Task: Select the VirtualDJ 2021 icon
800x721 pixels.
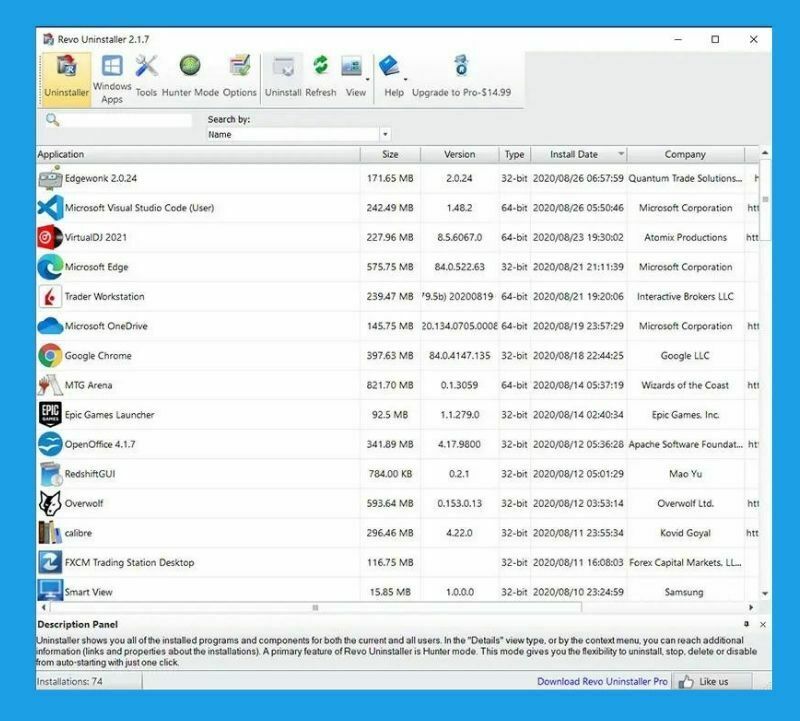Action: pos(50,237)
